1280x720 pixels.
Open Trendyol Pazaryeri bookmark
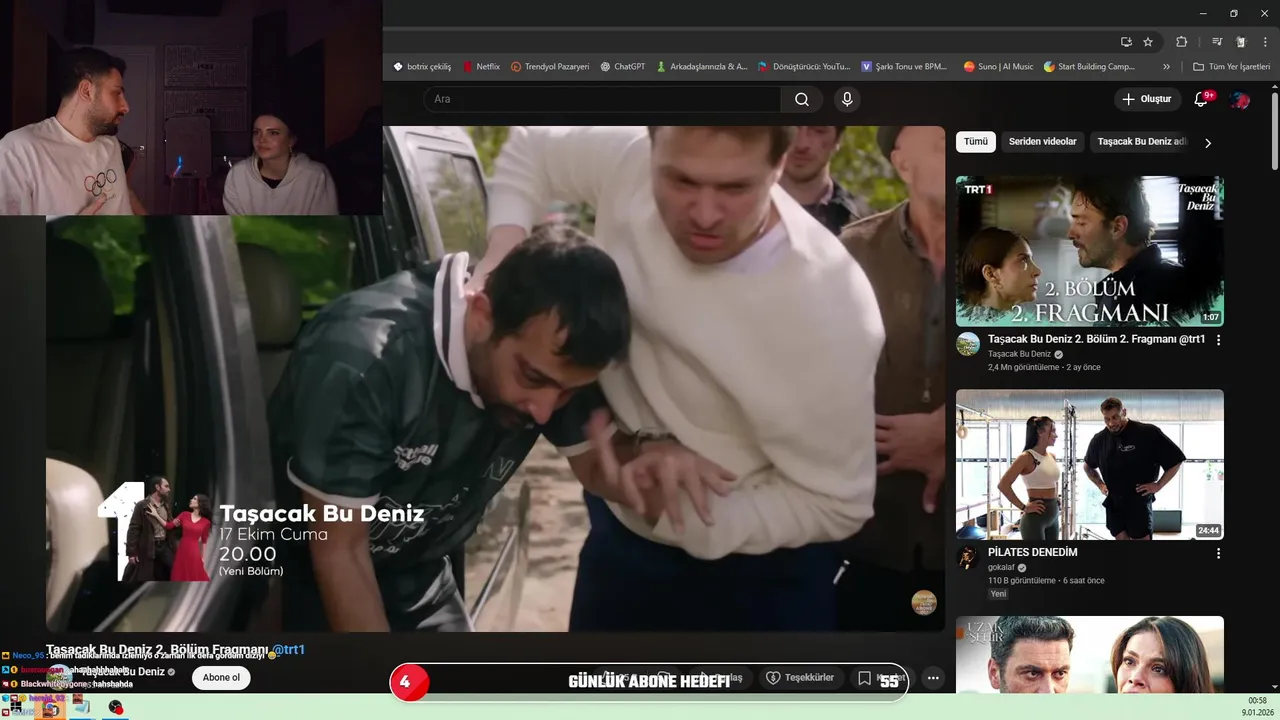click(550, 67)
